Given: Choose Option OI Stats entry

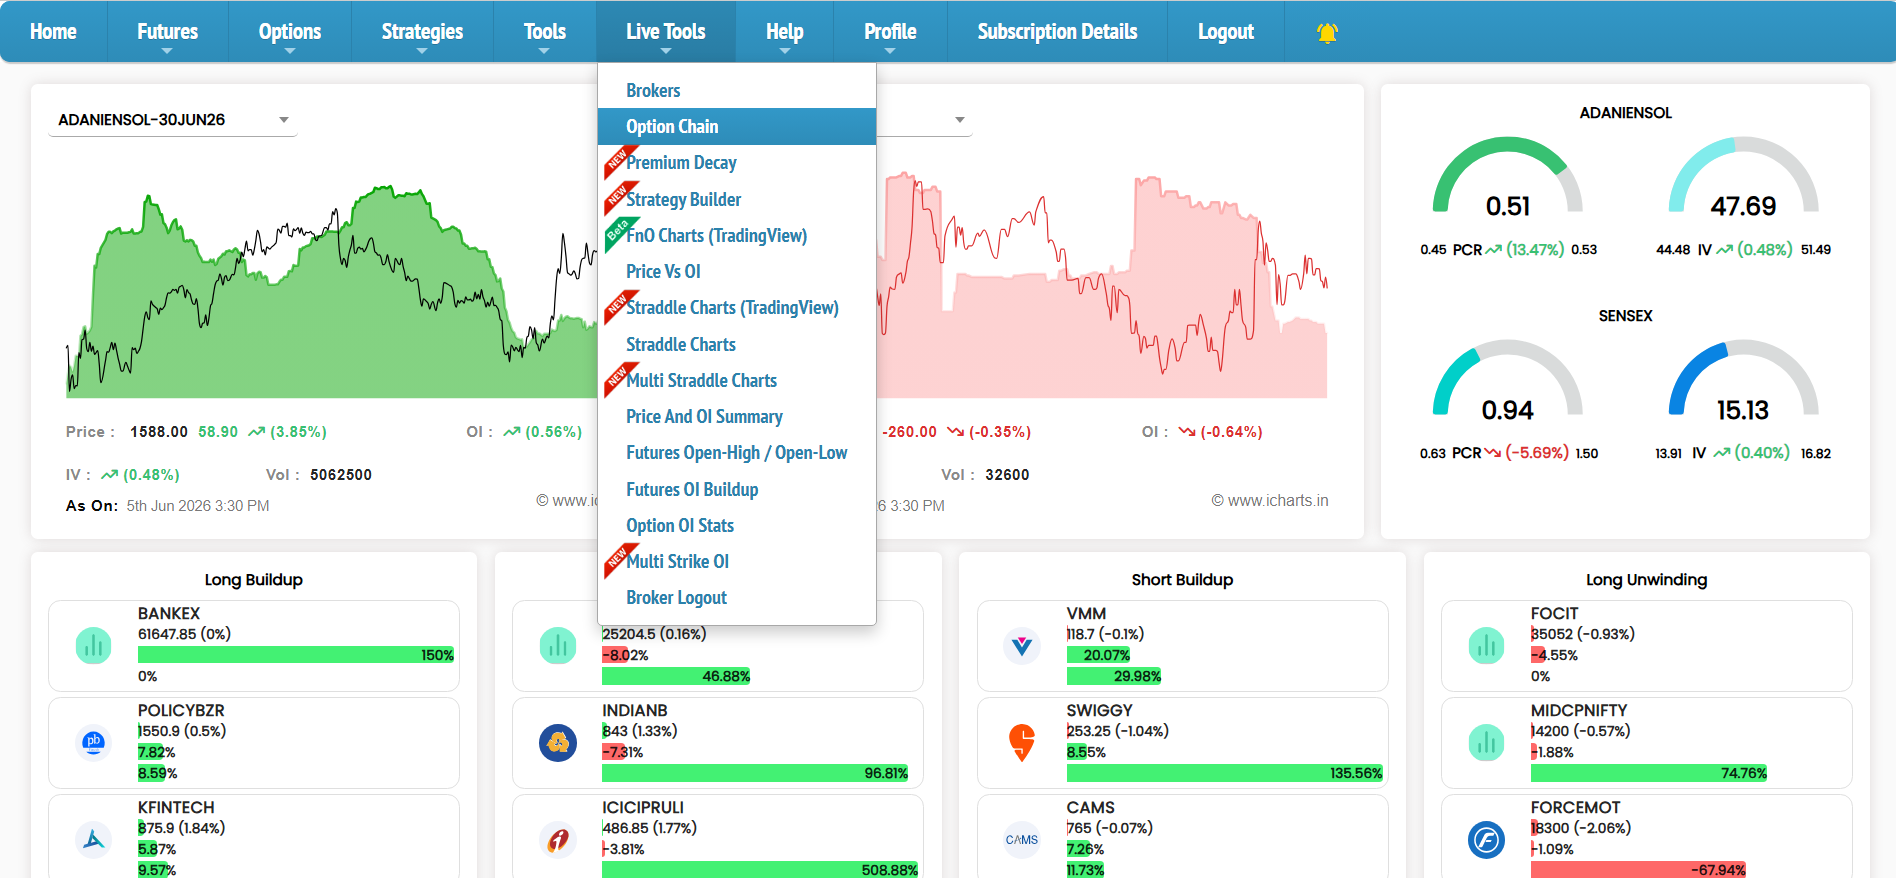Looking at the screenshot, I should (x=737, y=526).
